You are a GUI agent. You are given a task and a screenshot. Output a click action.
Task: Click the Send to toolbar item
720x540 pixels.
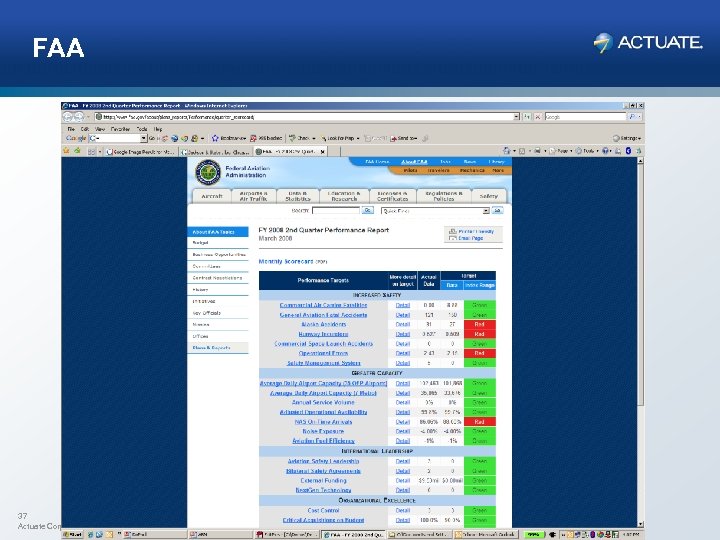[404, 138]
